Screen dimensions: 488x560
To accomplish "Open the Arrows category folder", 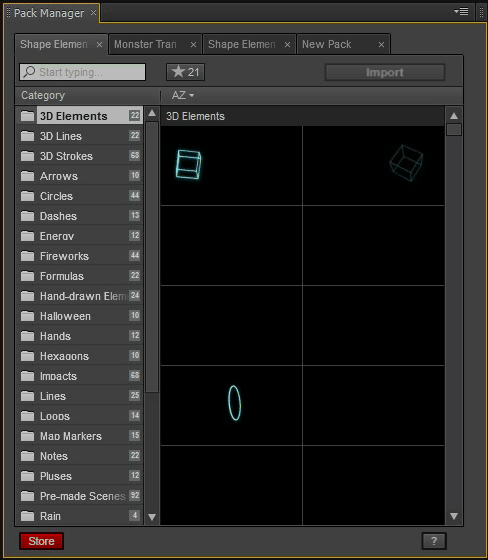I will [80, 176].
